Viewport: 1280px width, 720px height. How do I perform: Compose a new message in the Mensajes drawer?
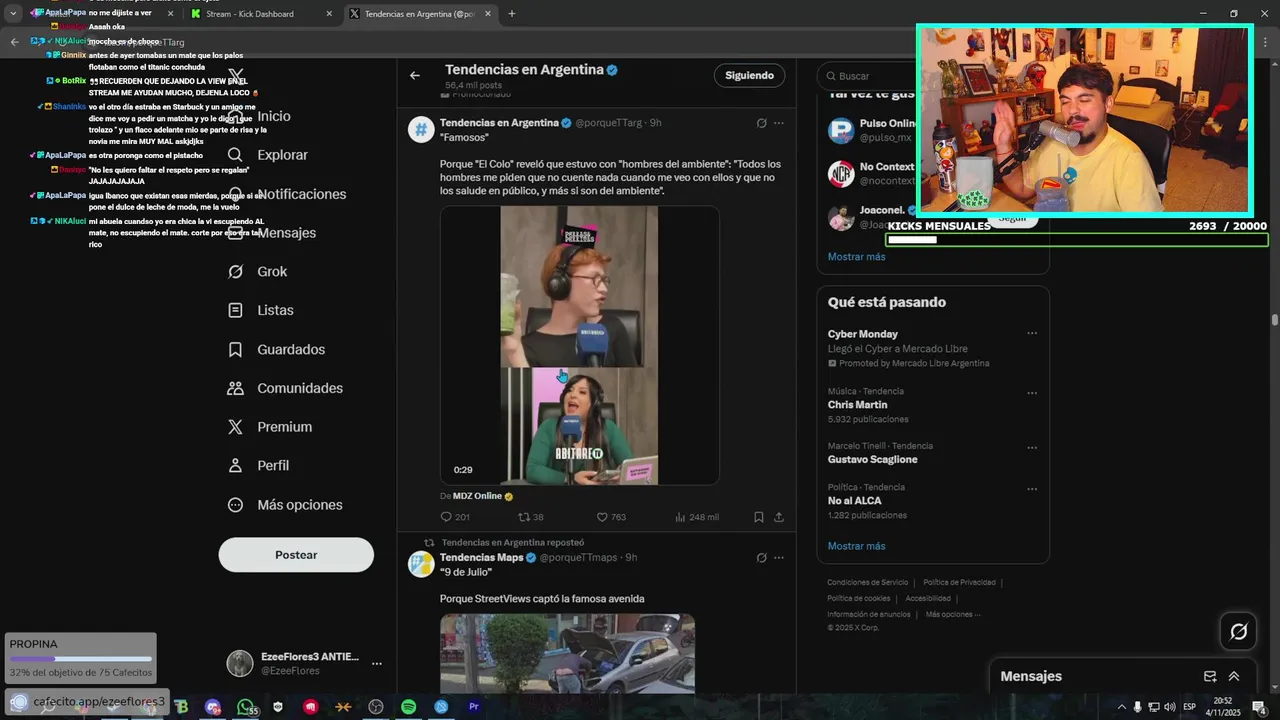click(x=1210, y=676)
